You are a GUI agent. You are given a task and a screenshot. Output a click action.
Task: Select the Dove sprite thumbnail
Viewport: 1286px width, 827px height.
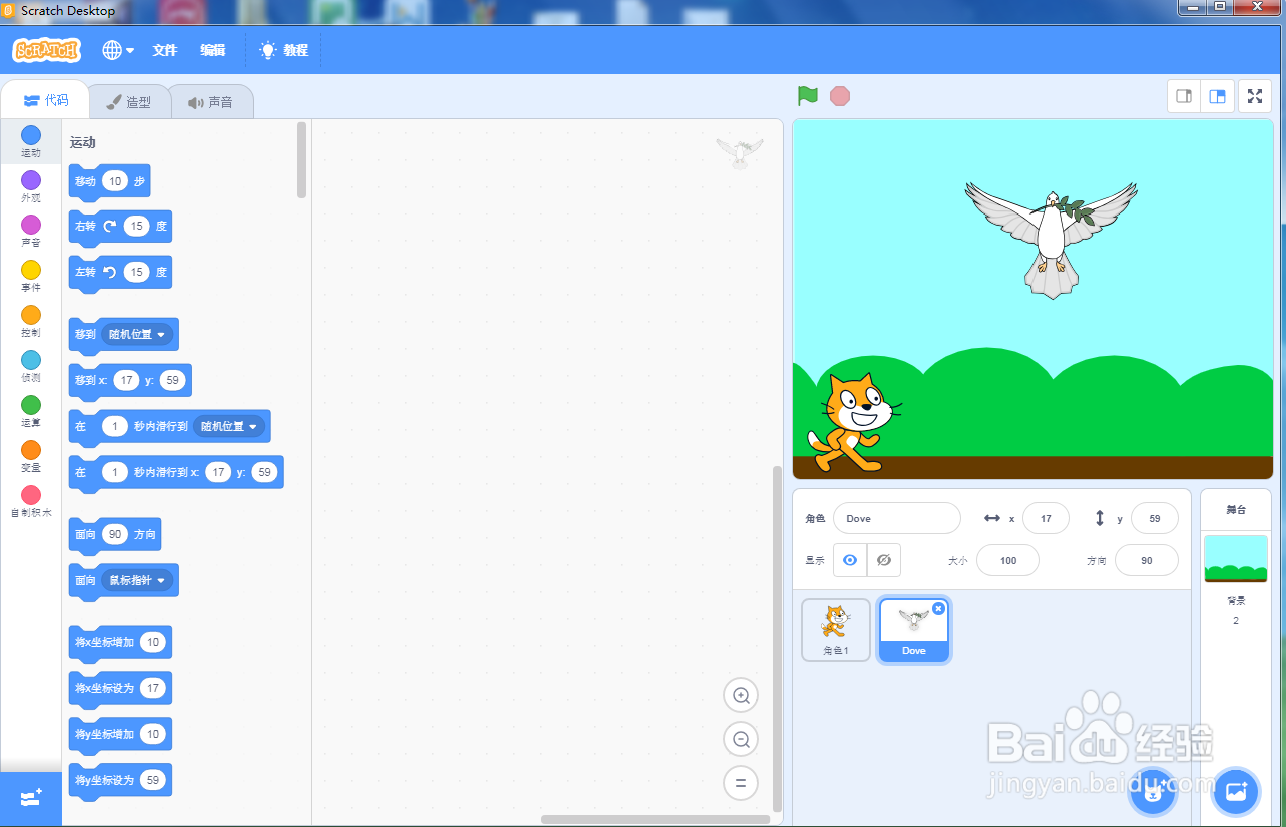(x=914, y=630)
